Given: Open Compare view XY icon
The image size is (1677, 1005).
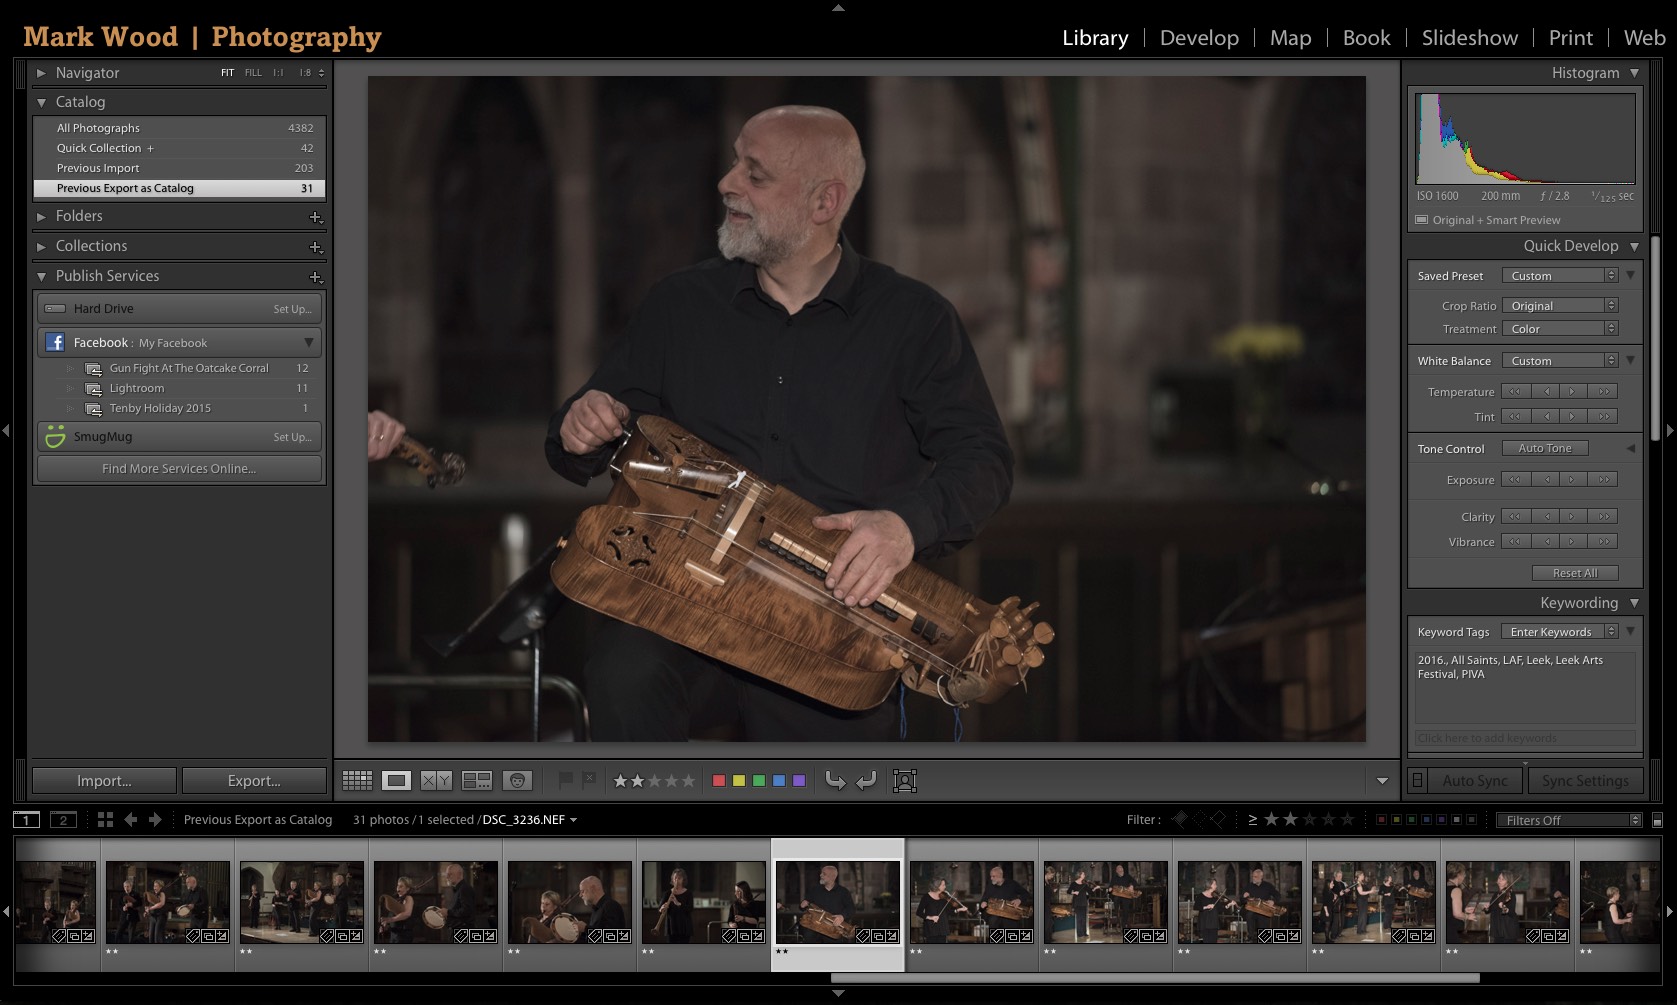Looking at the screenshot, I should [x=436, y=781].
